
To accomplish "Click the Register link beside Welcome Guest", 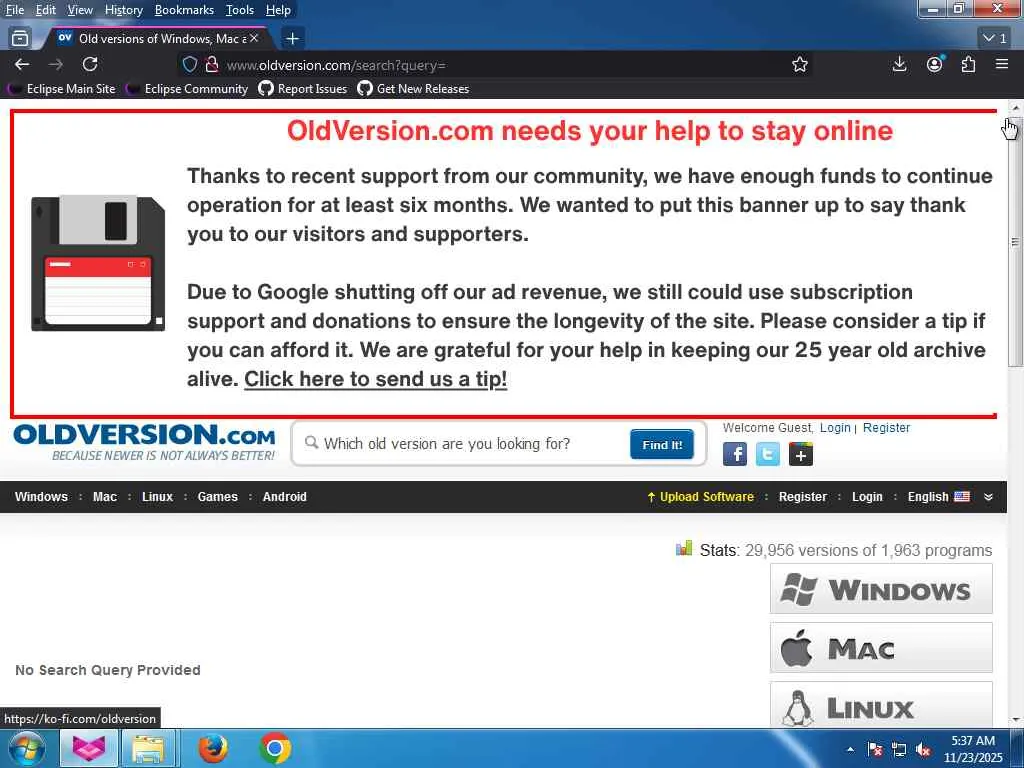I will coord(886,428).
